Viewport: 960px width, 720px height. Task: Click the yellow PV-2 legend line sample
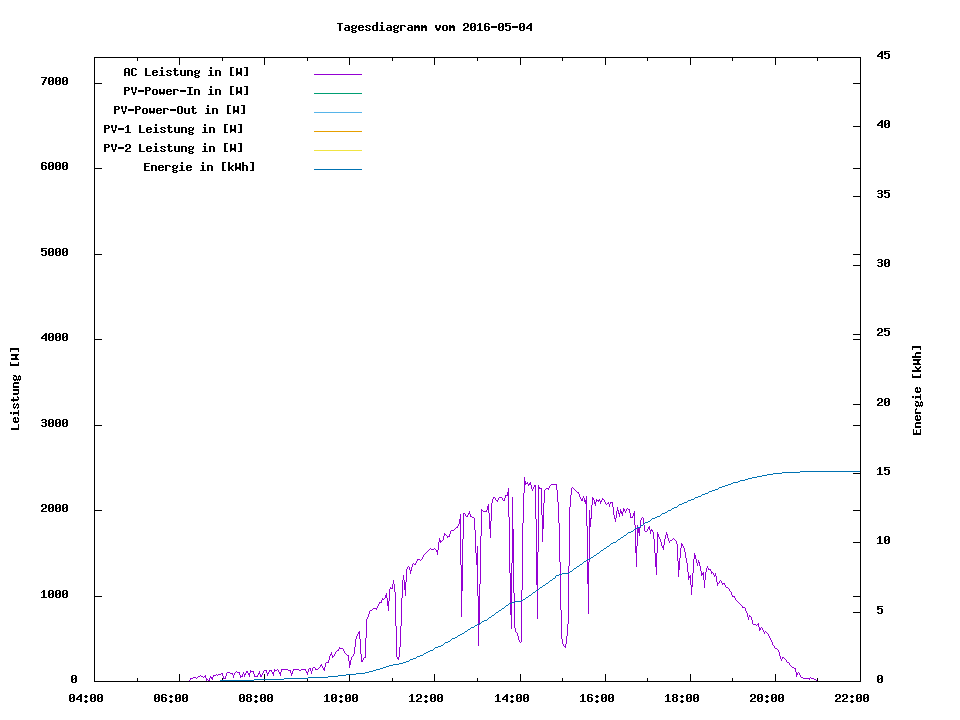[337, 150]
